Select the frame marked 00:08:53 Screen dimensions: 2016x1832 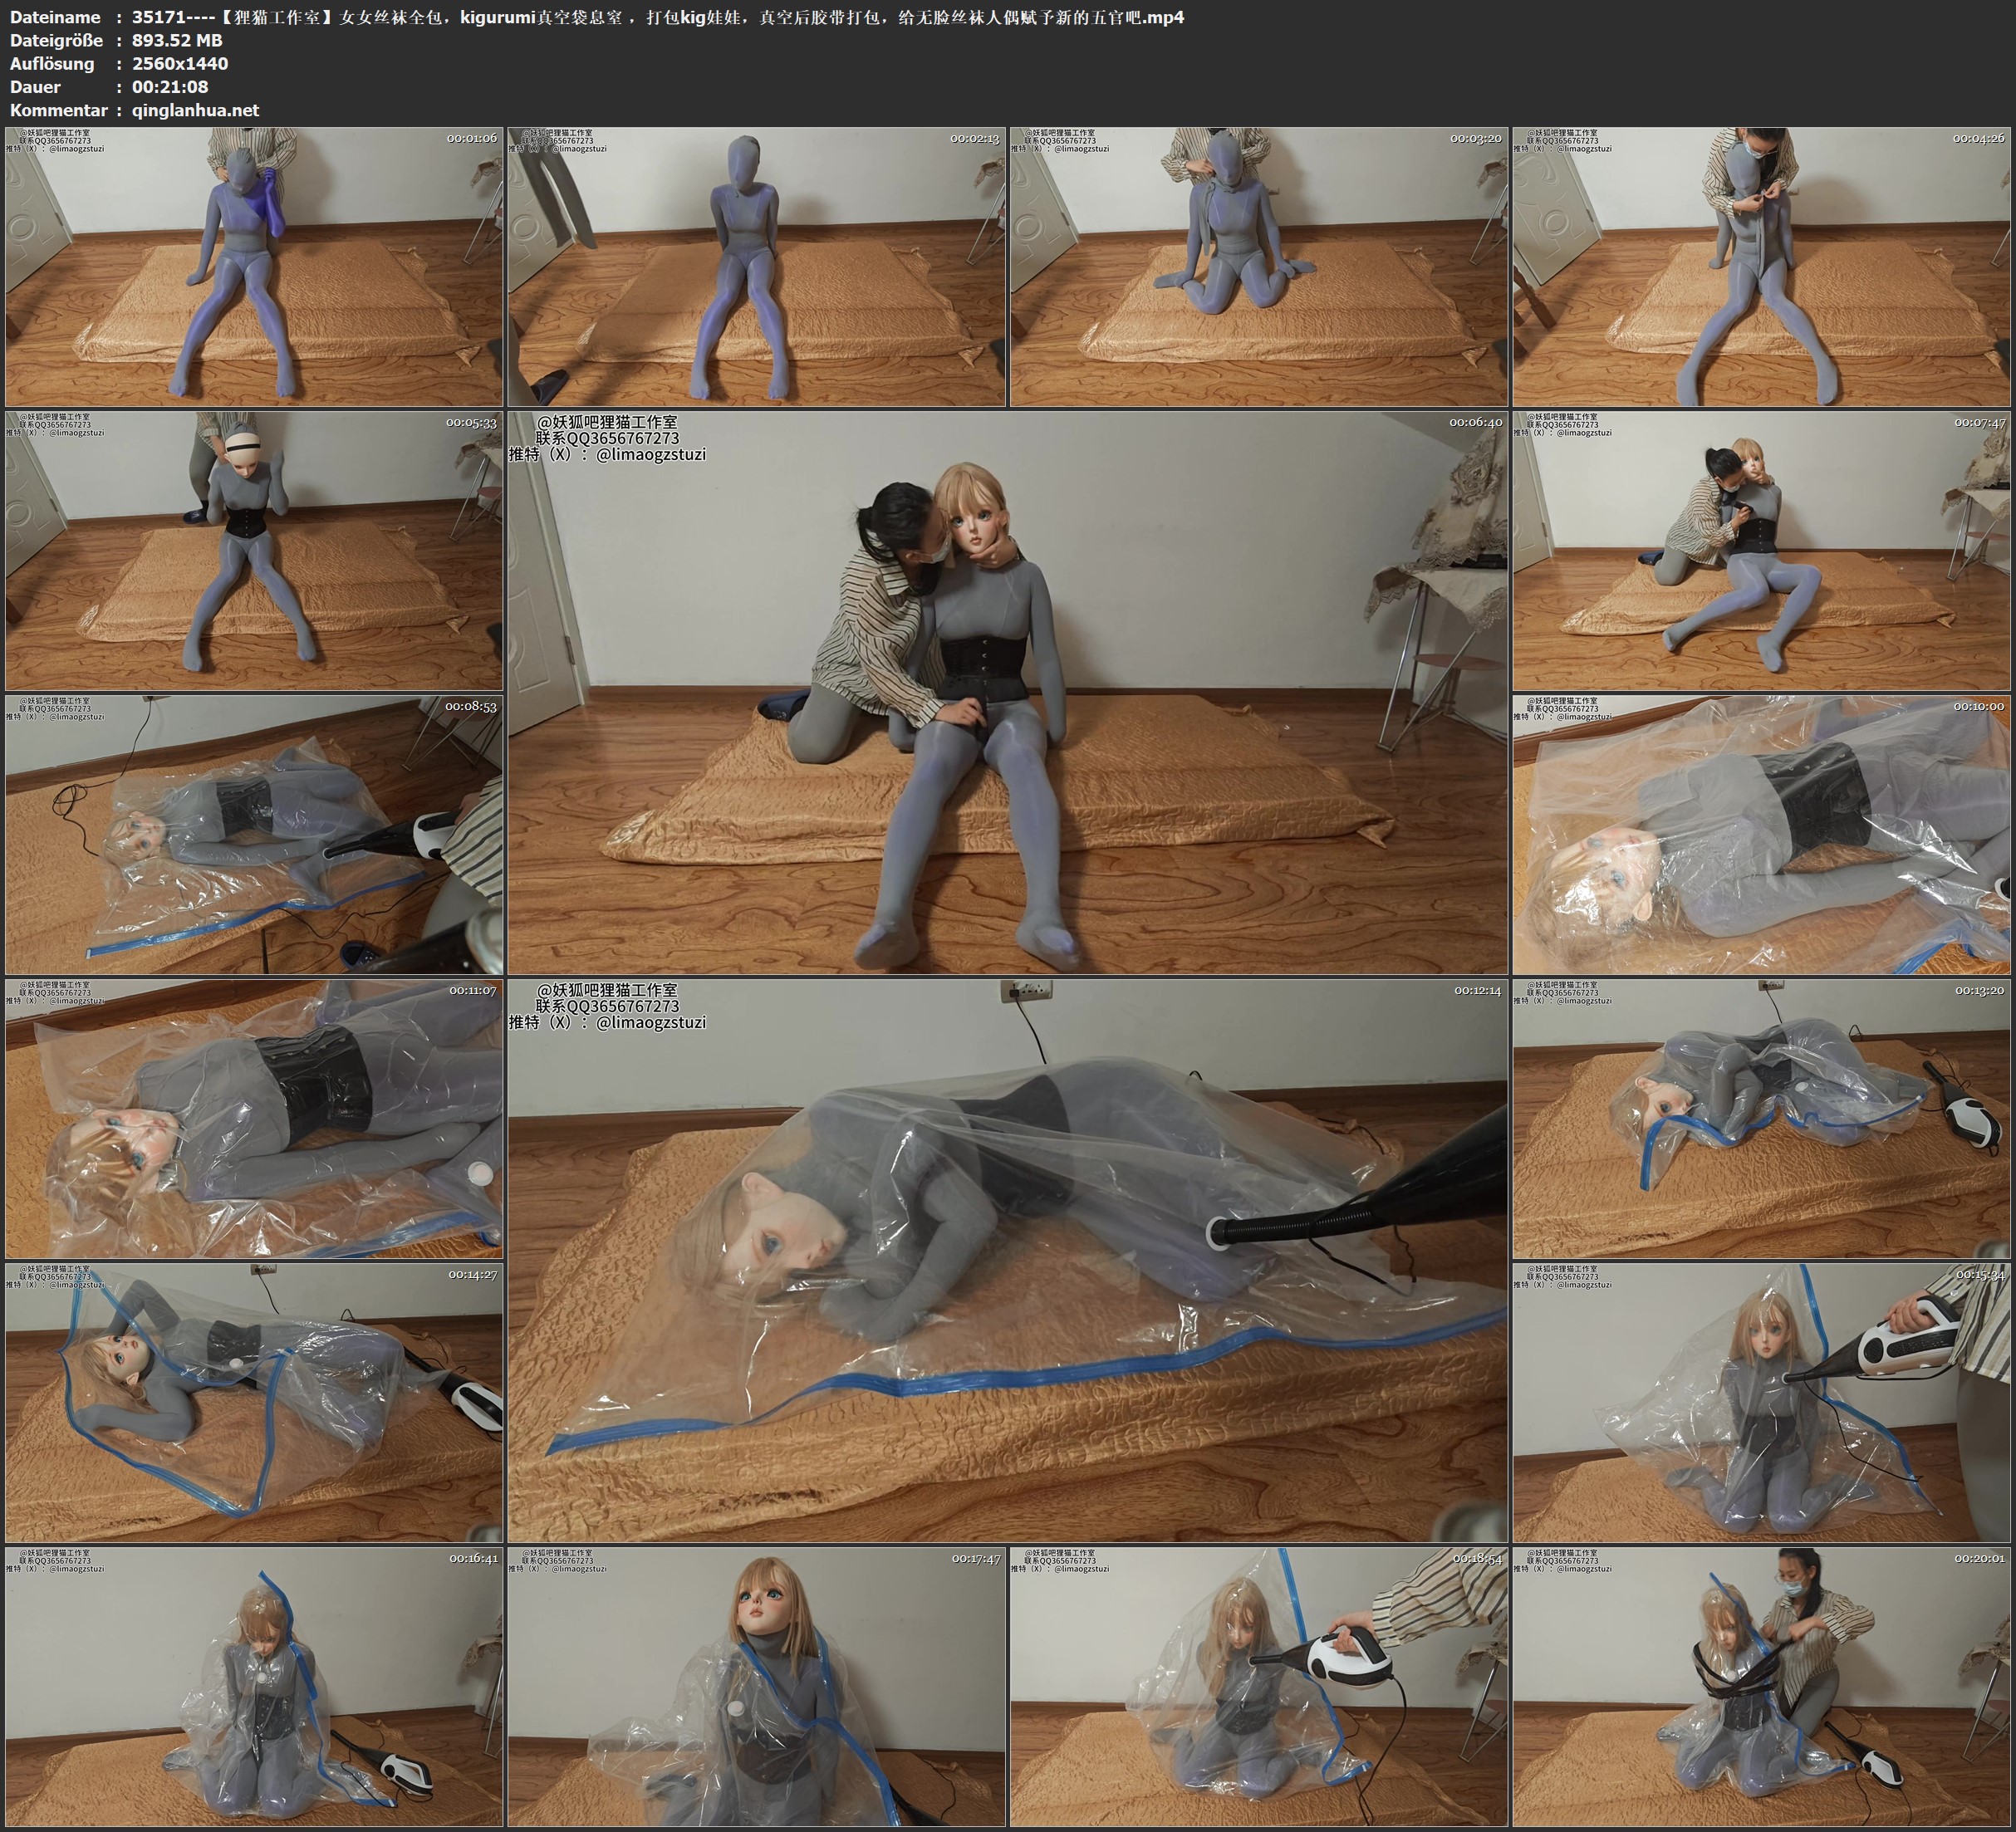[254, 835]
